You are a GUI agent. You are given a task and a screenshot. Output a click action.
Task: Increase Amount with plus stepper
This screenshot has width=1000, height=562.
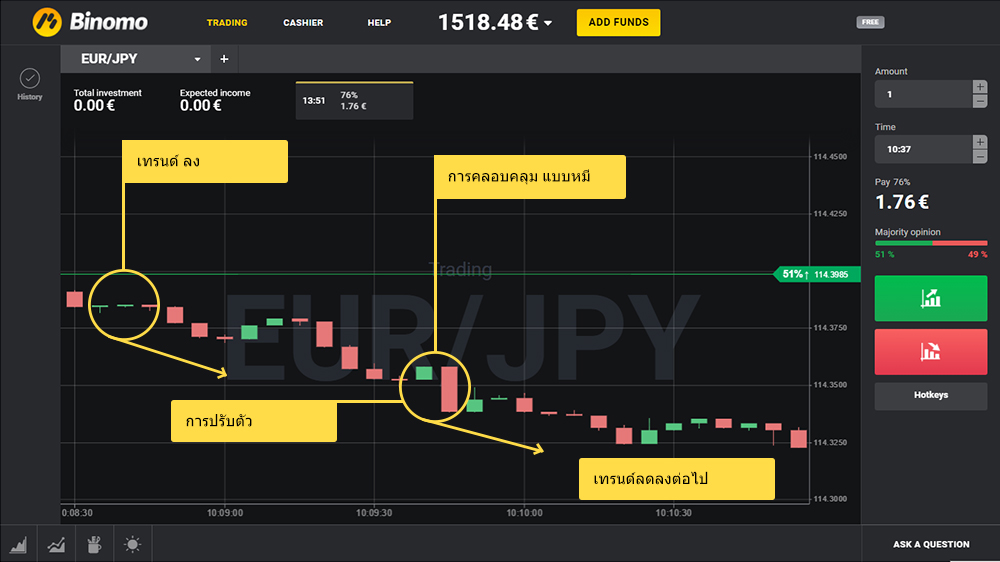click(979, 87)
